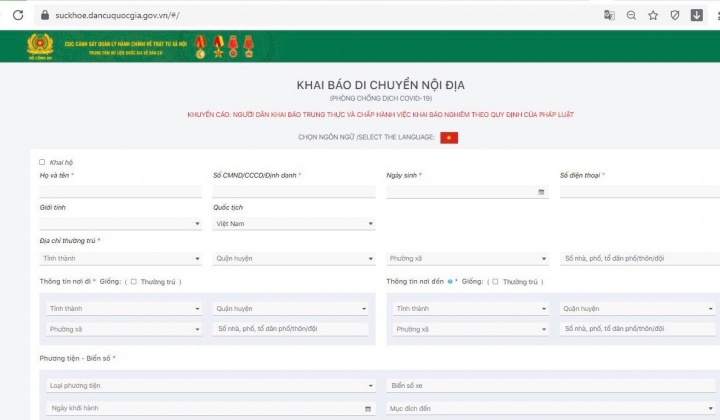Open the downloads arrow icon

pyautogui.click(x=697, y=15)
